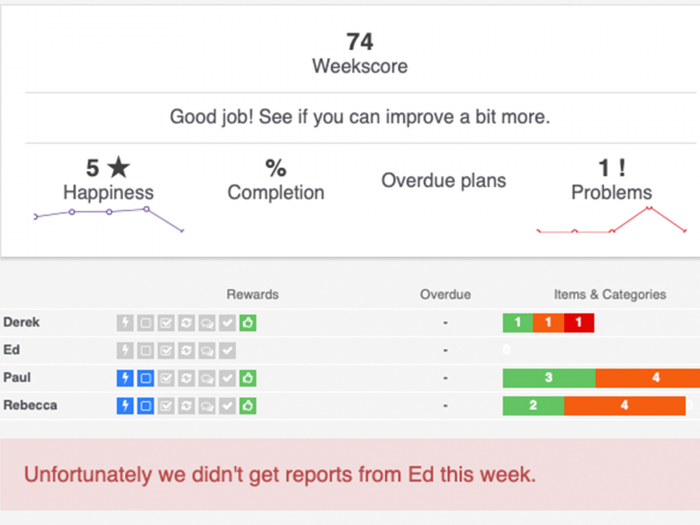Click Paul's green bar showing 3
700x525 pixels.
[x=549, y=378]
